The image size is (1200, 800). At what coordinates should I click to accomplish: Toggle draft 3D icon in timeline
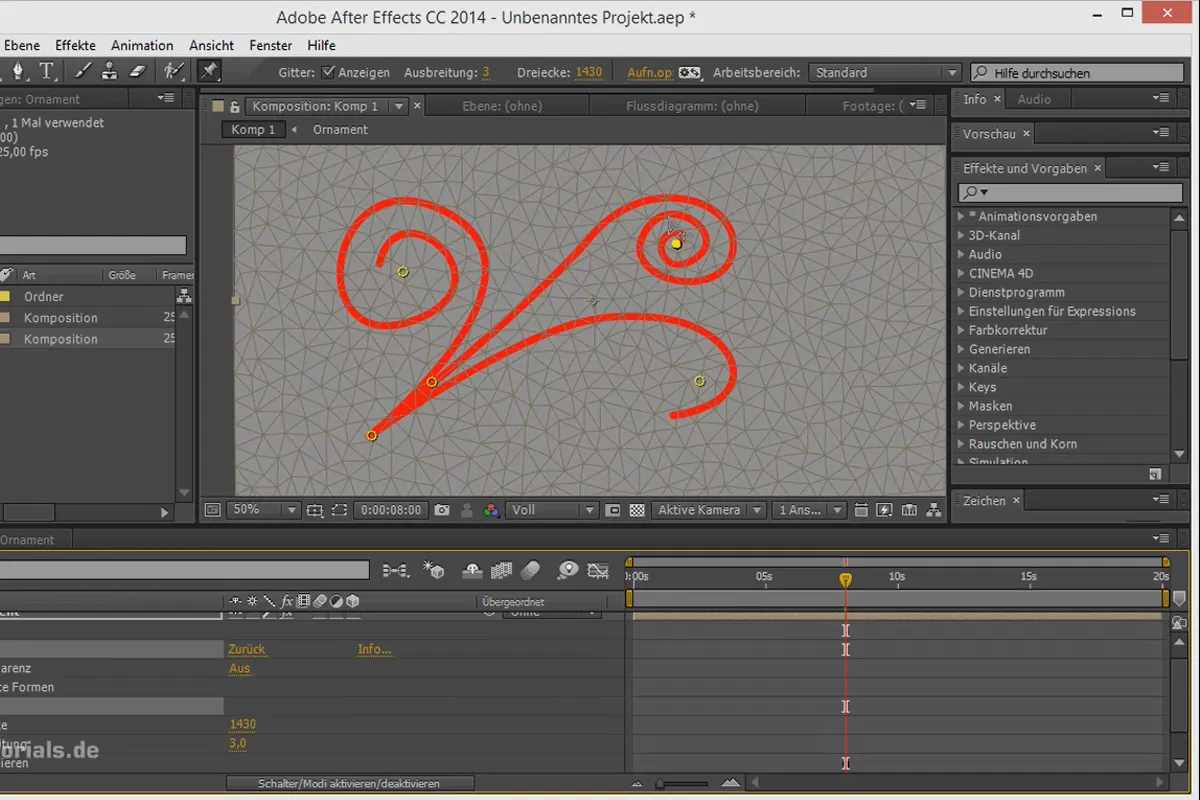click(434, 570)
